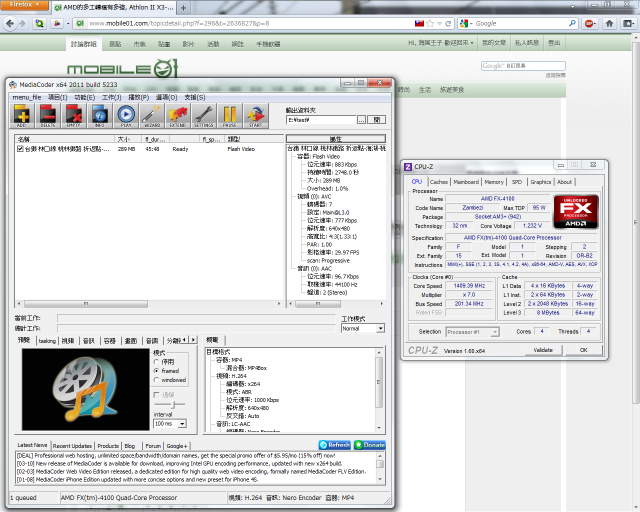Click the browse (...) button for output folder
Image resolution: width=640 pixels, height=512 pixels.
click(x=361, y=120)
